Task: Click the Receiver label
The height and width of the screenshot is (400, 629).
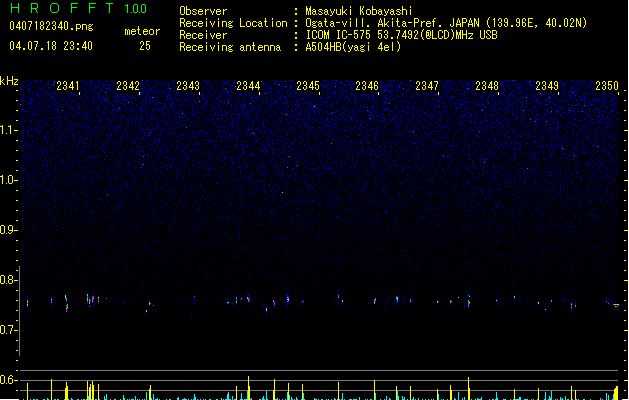Action: pos(203,35)
